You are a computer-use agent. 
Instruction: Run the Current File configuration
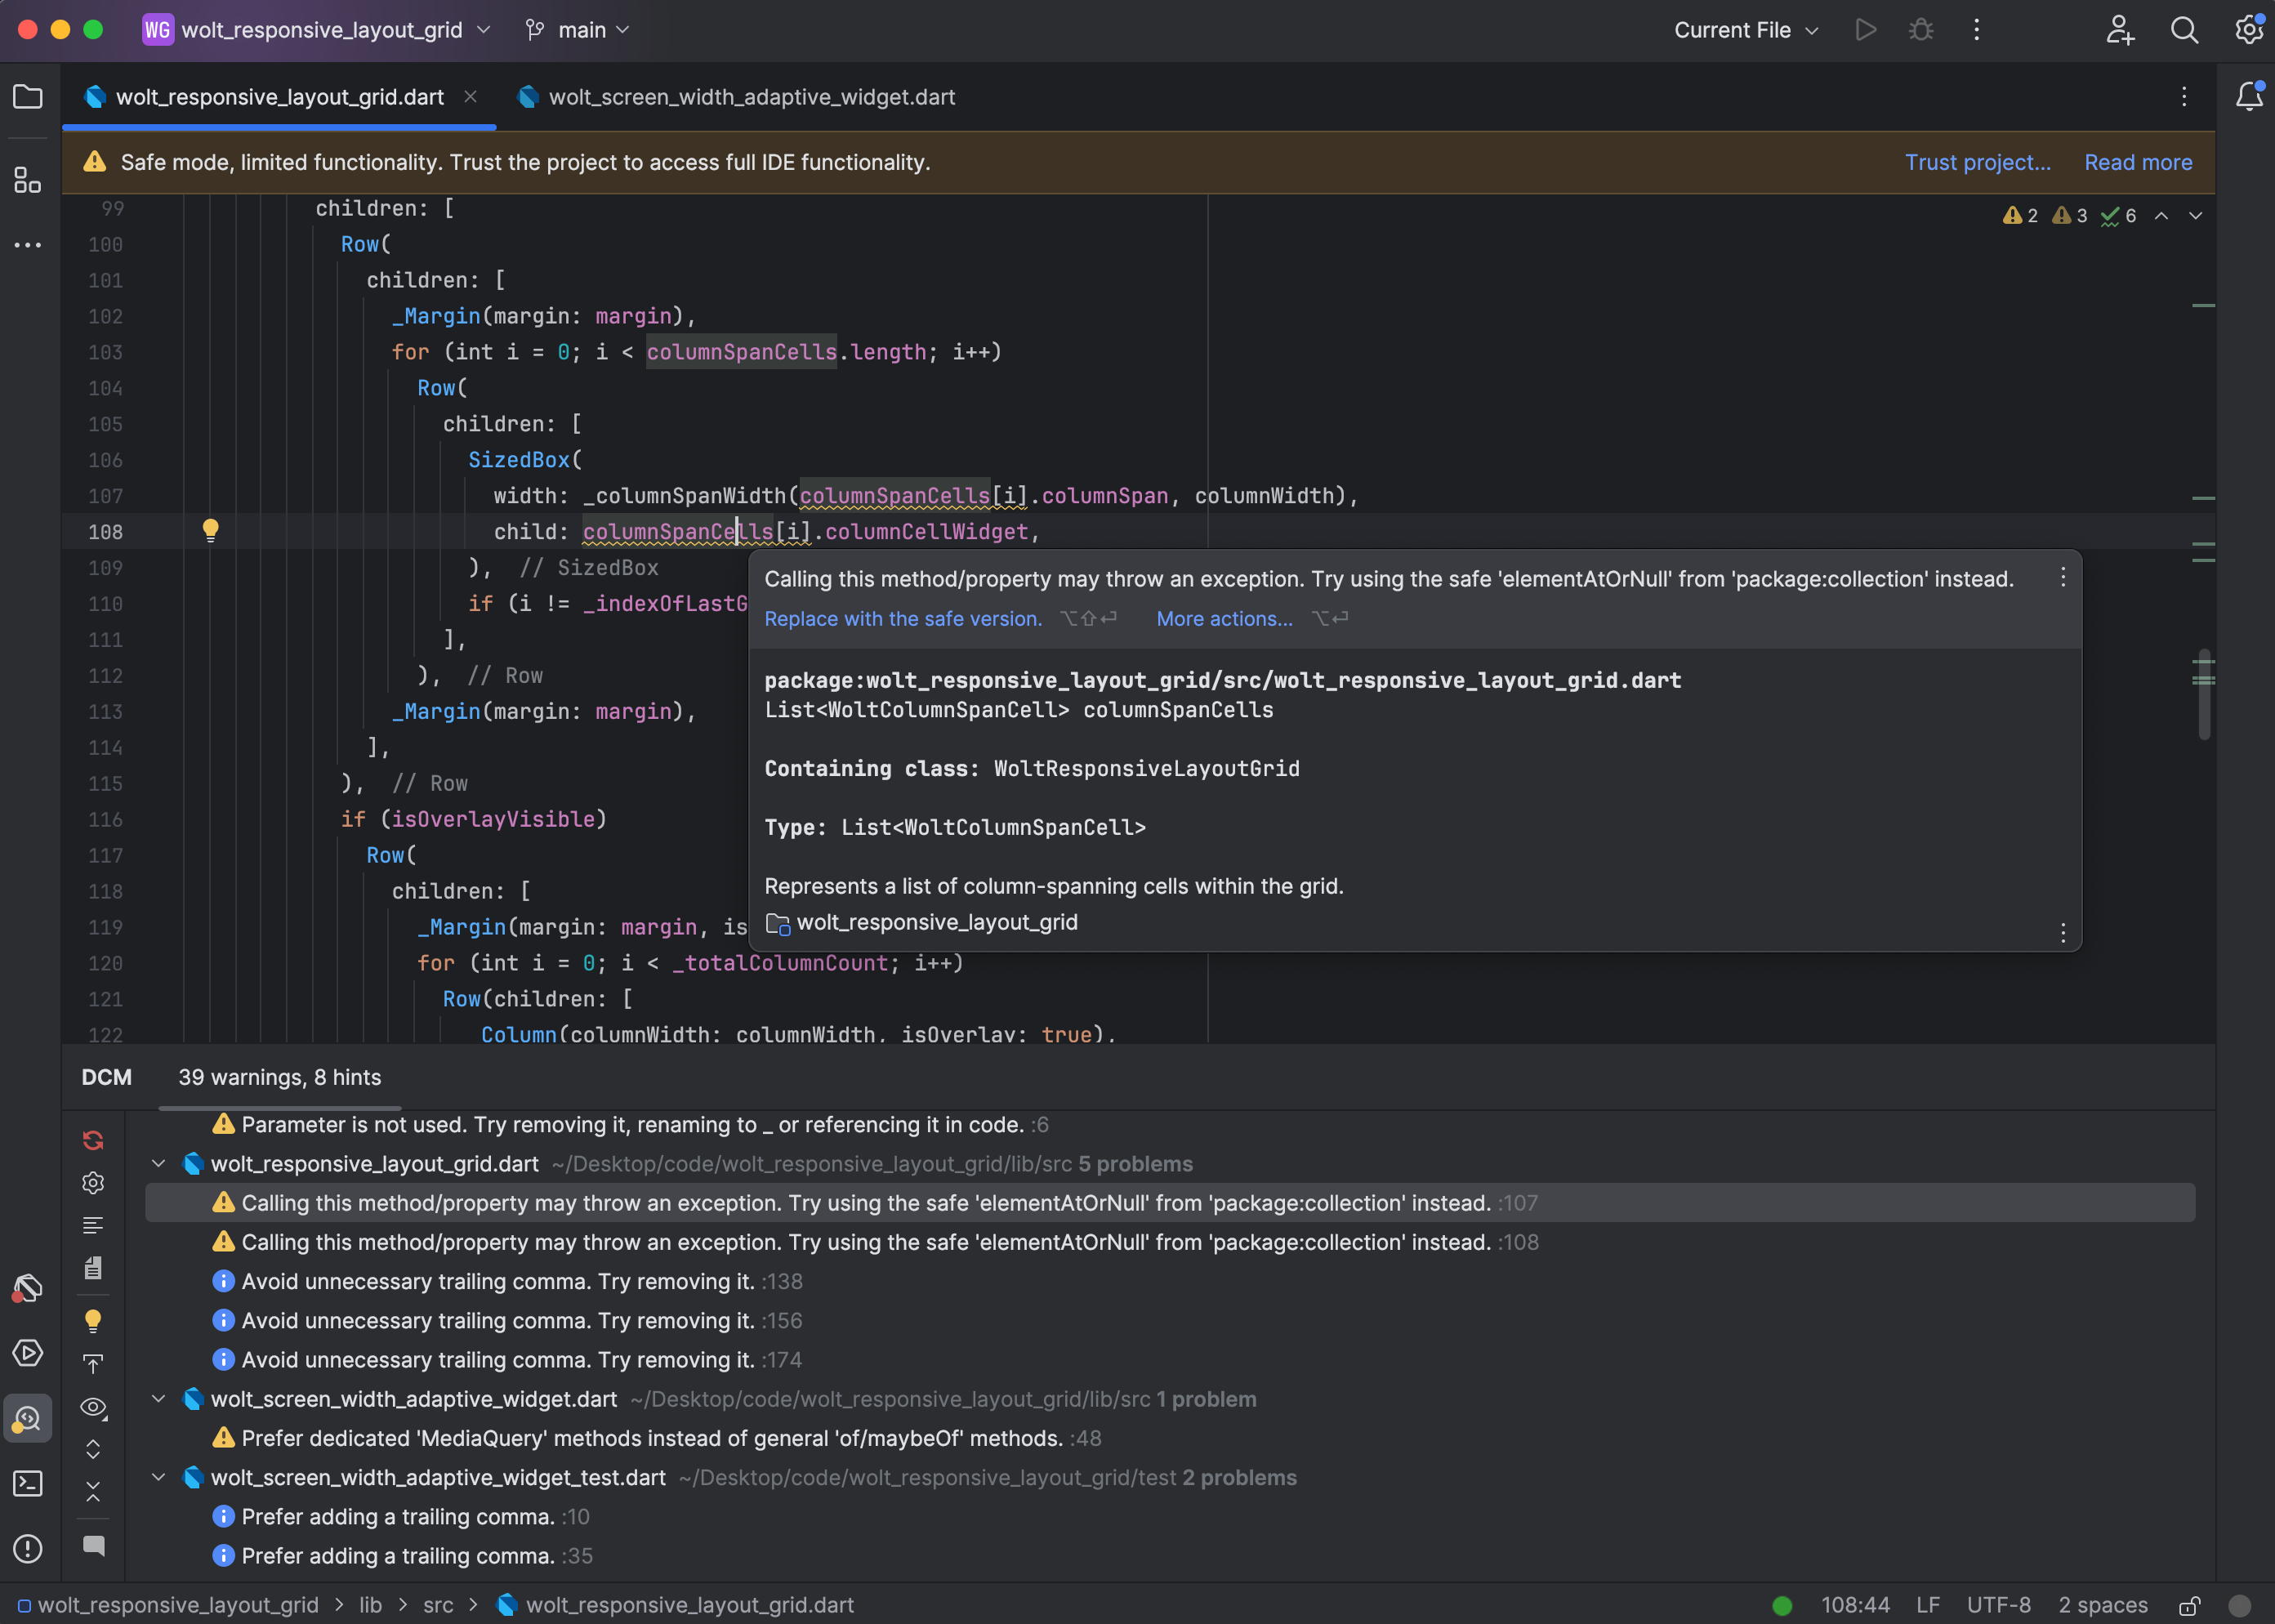[1865, 30]
